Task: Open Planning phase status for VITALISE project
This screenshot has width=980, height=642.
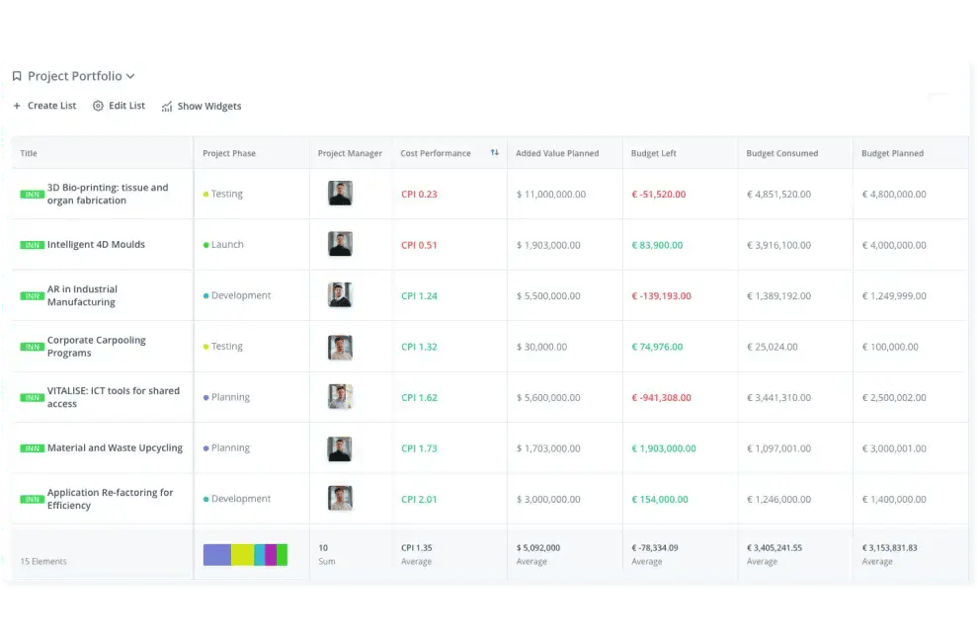Action: tap(229, 397)
